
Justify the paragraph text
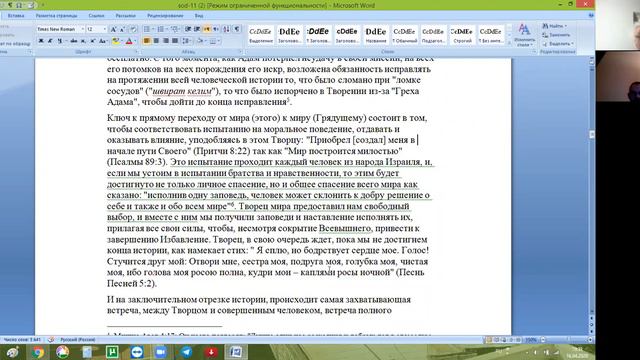(x=175, y=41)
